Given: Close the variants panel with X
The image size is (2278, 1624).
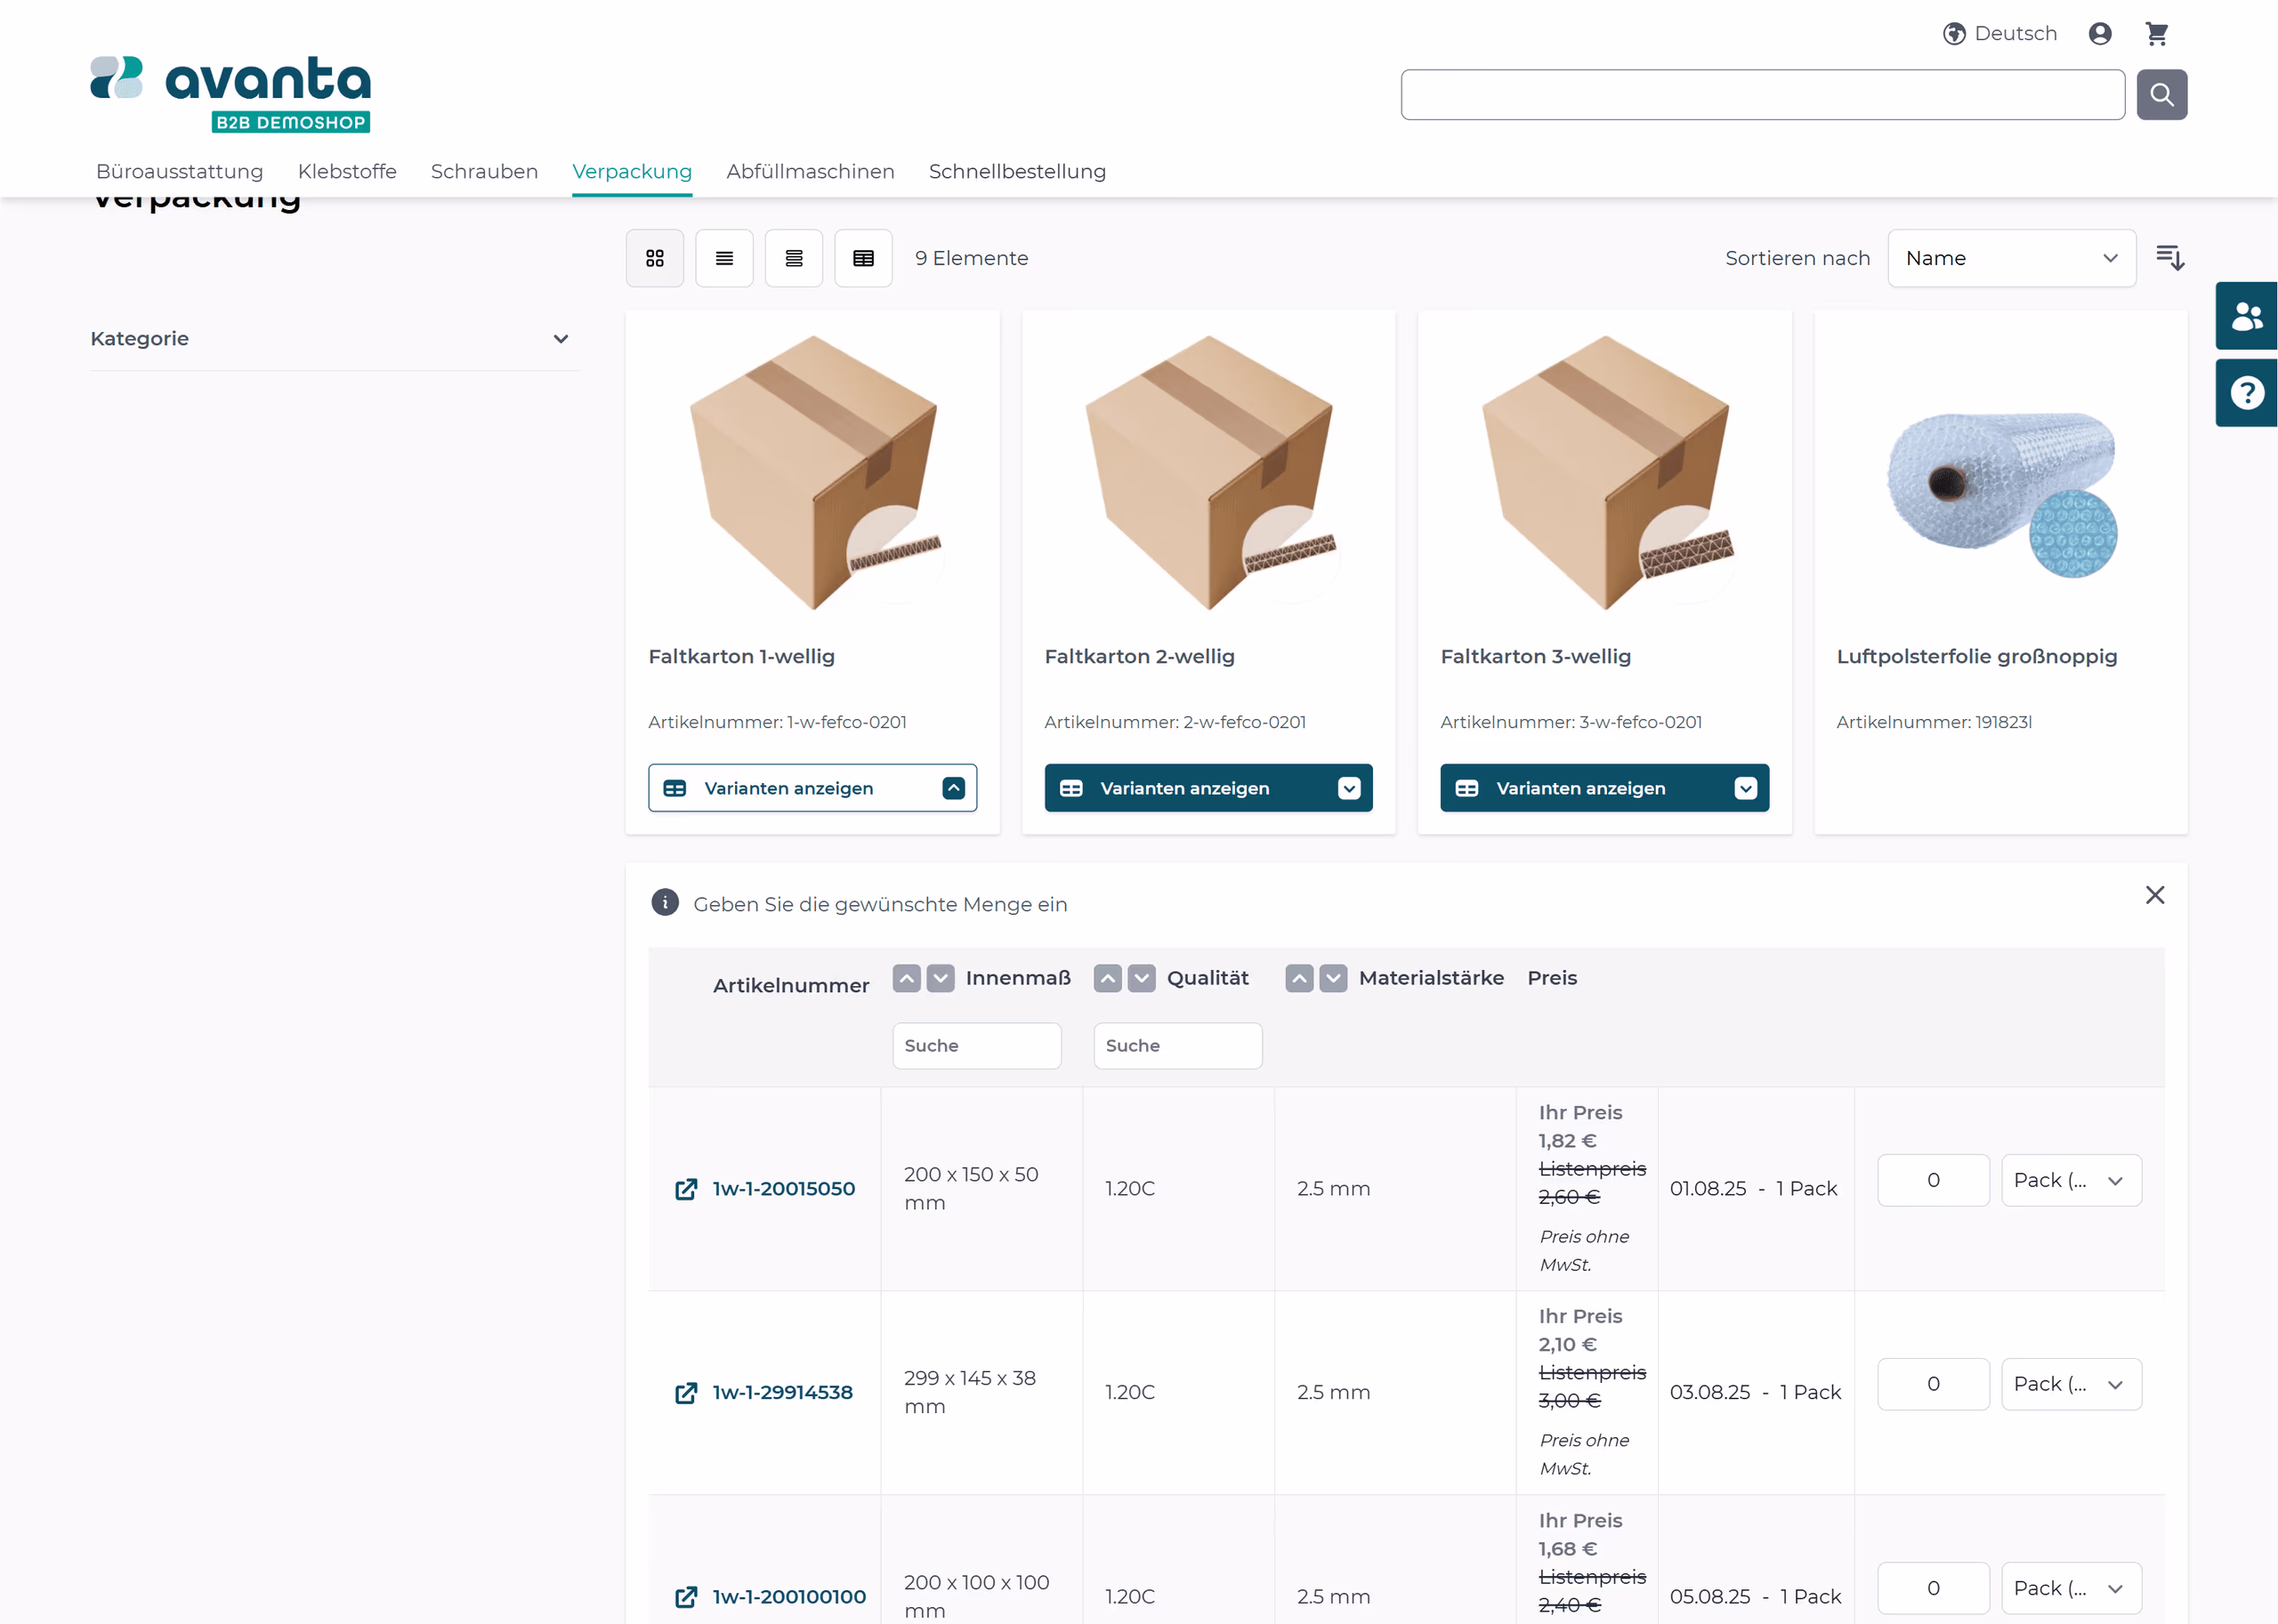Looking at the screenshot, I should pos(2154,895).
